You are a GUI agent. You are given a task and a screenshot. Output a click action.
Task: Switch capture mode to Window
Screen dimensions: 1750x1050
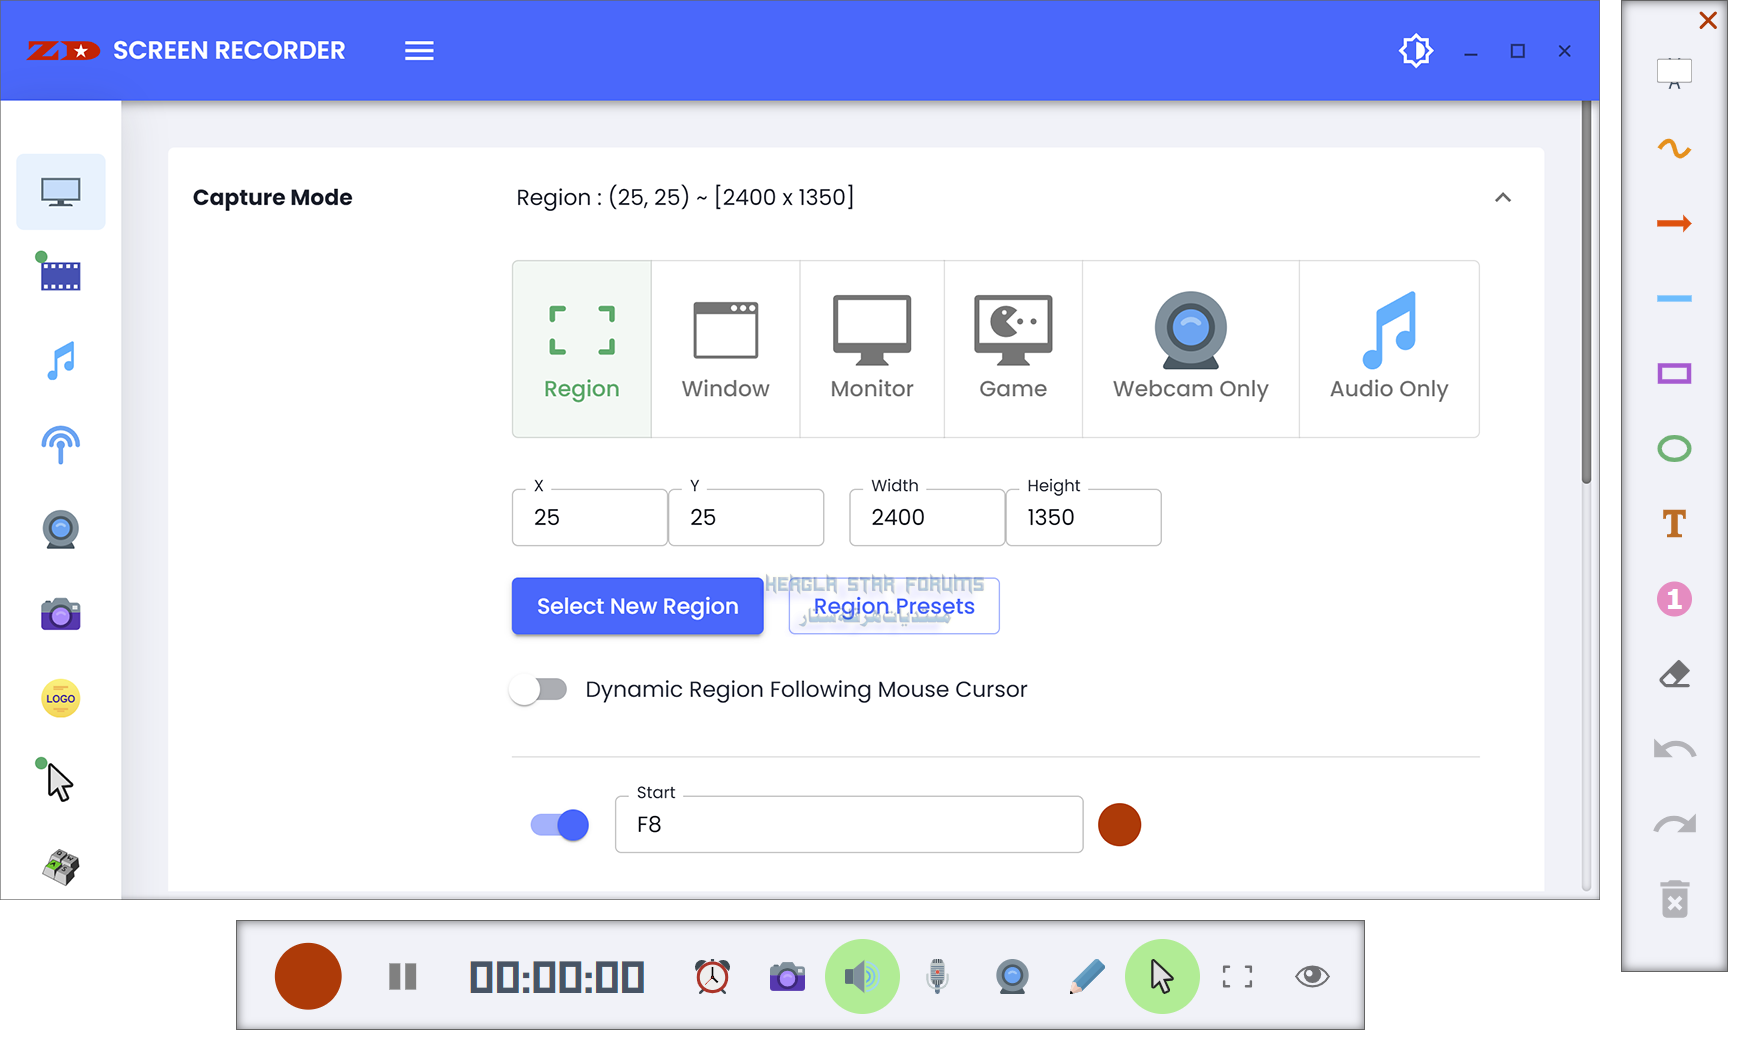725,349
